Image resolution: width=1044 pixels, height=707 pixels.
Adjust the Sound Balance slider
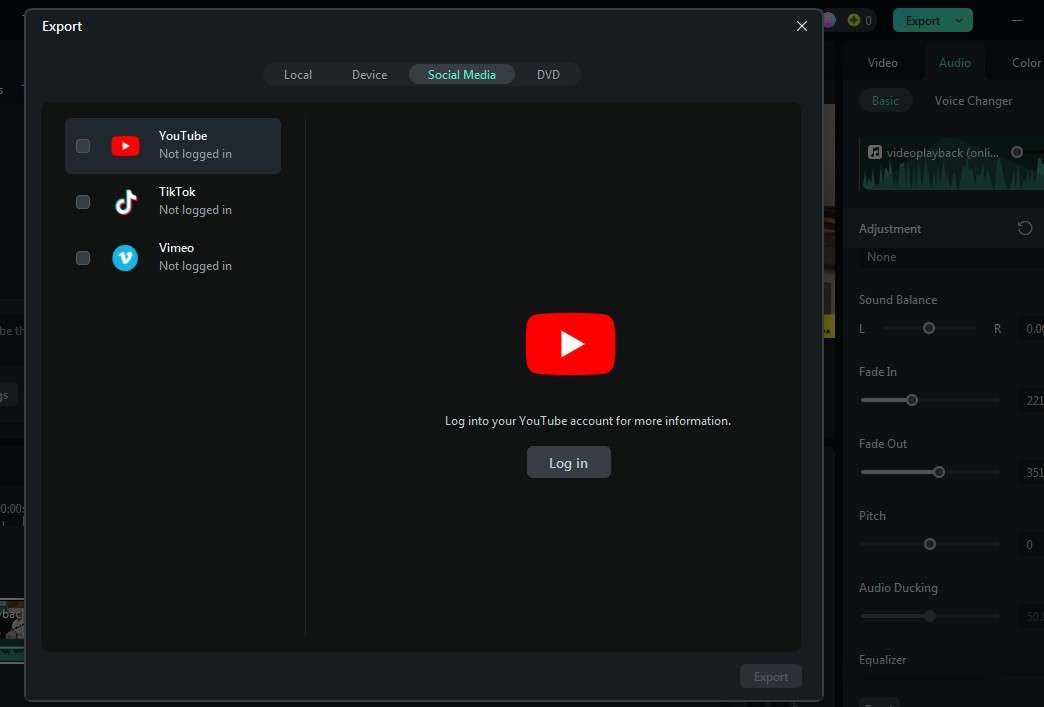(929, 328)
